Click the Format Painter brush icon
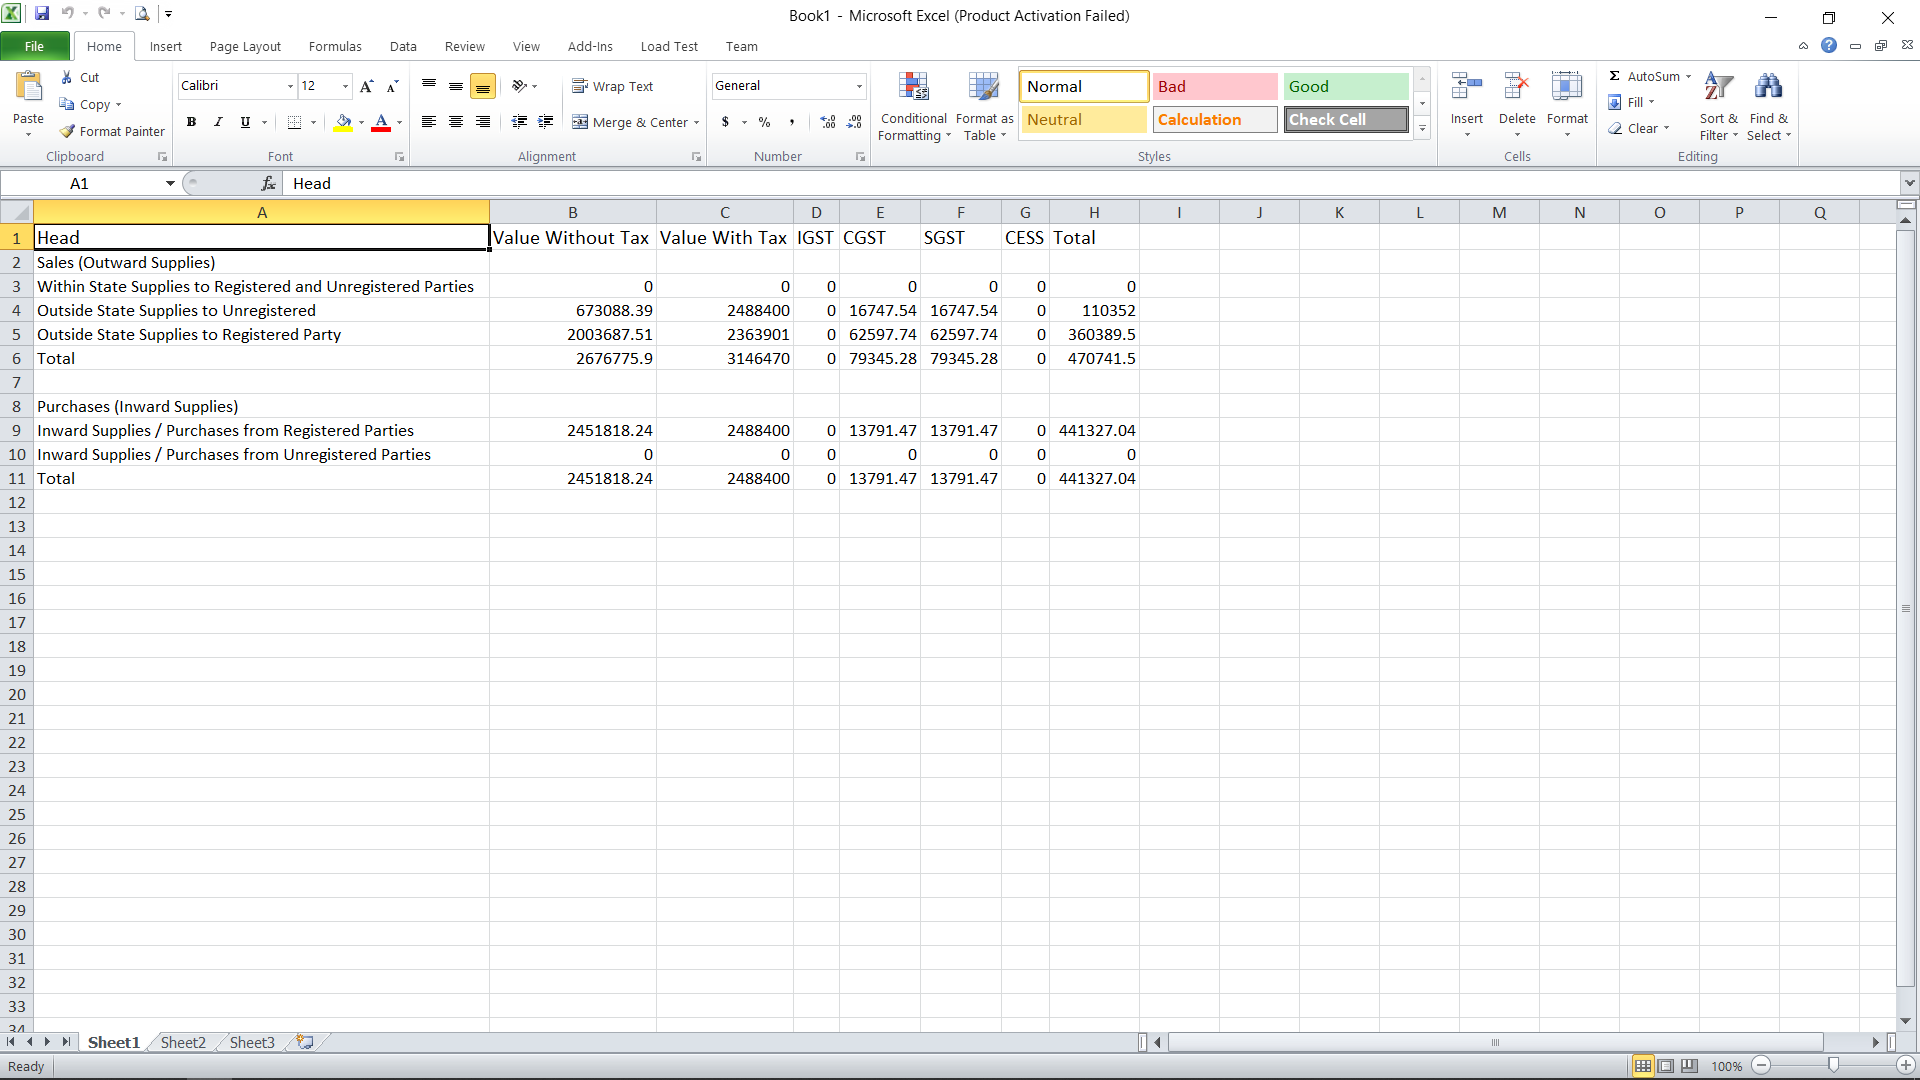This screenshot has height=1080, width=1920. click(68, 131)
